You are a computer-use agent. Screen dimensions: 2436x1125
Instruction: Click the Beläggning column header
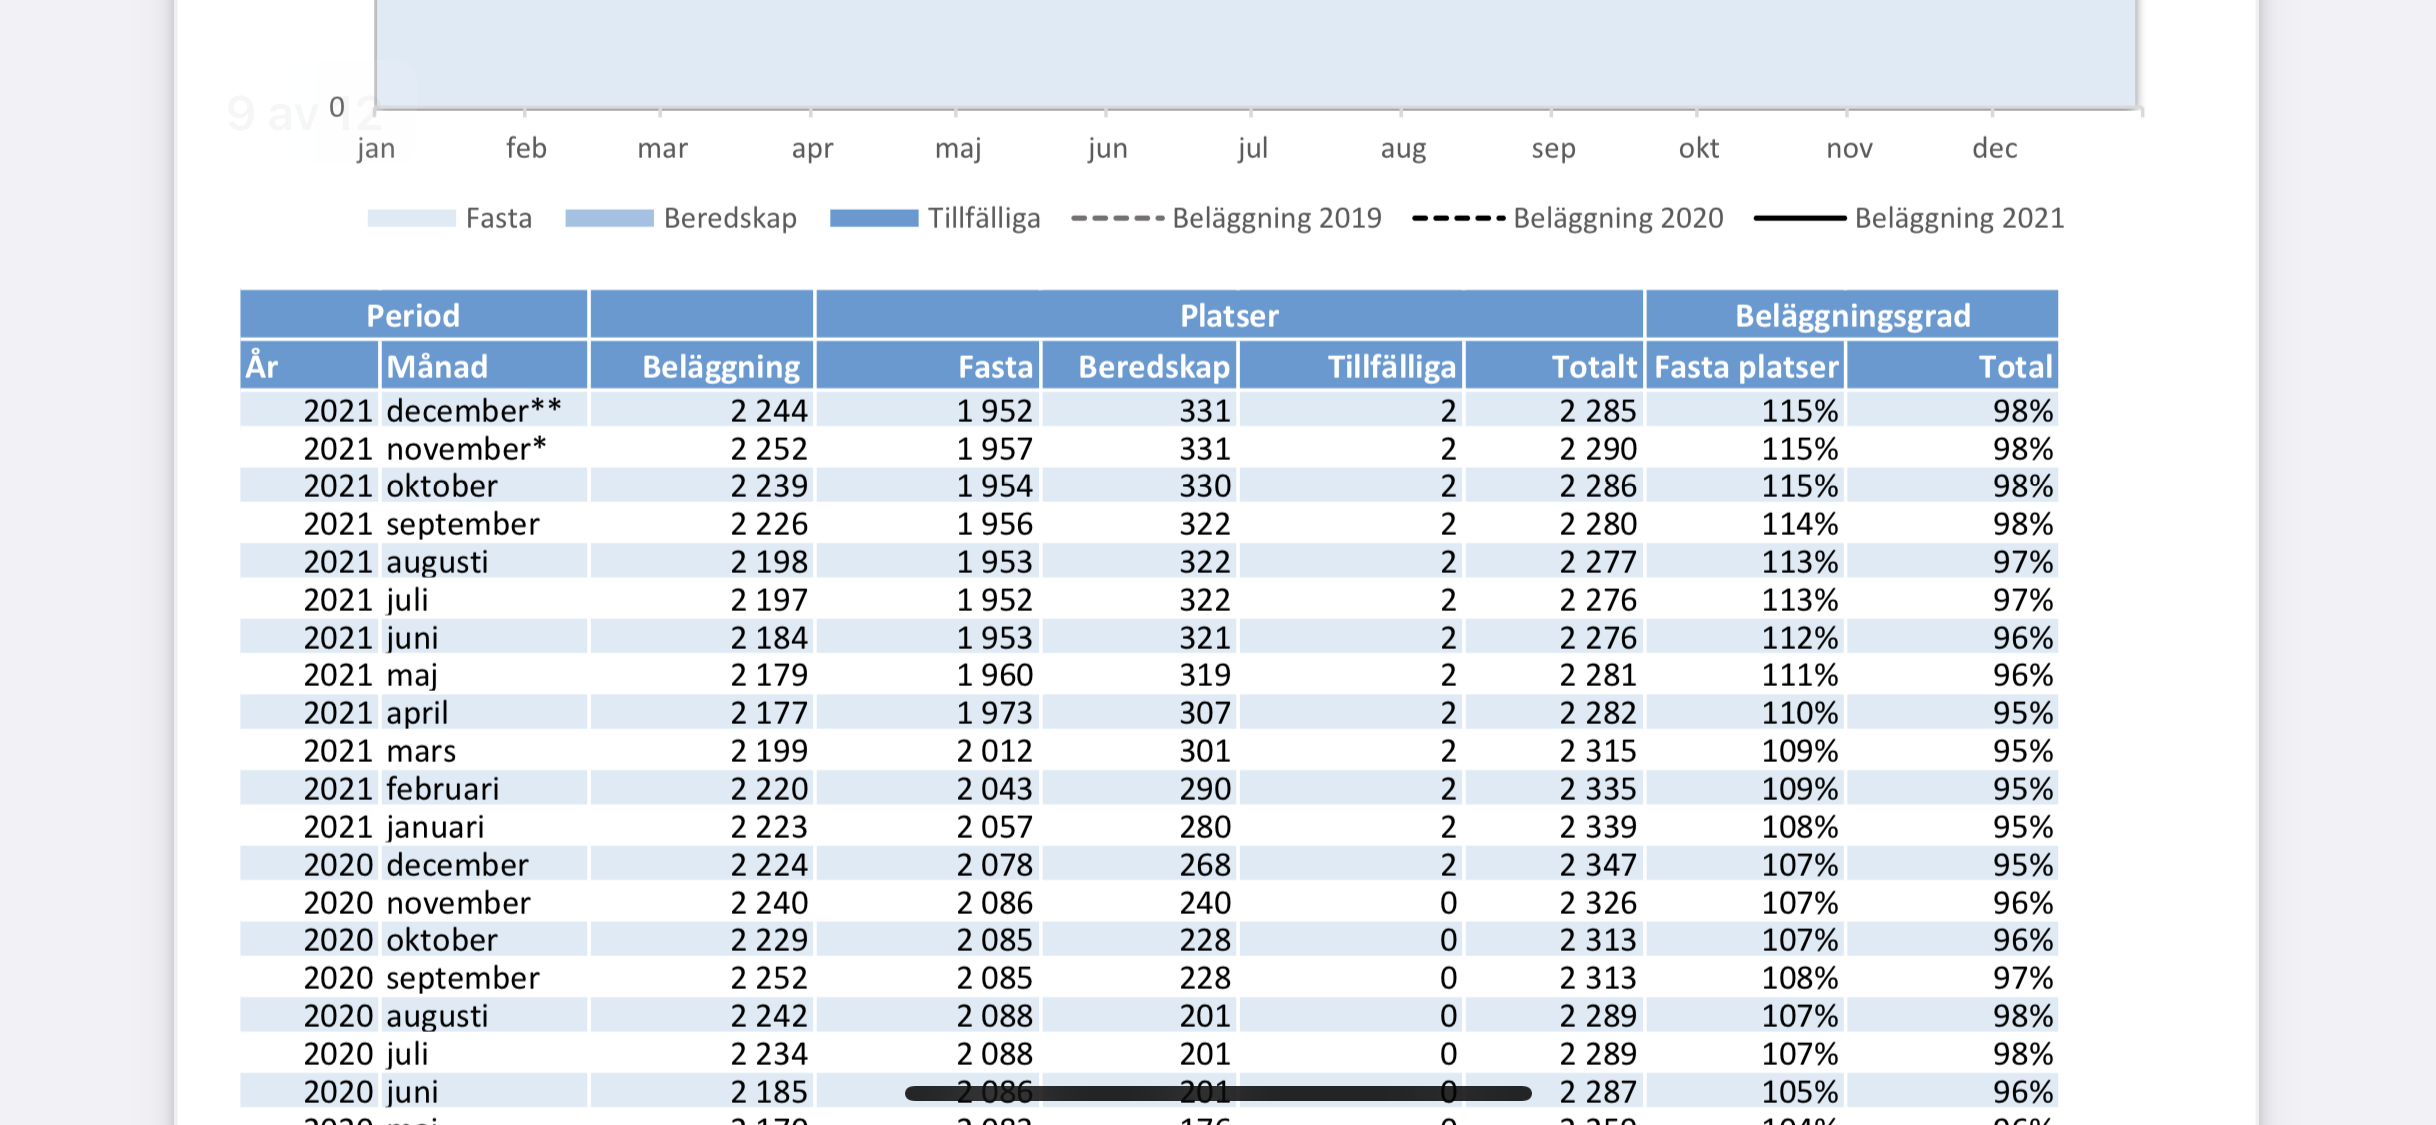pos(701,366)
